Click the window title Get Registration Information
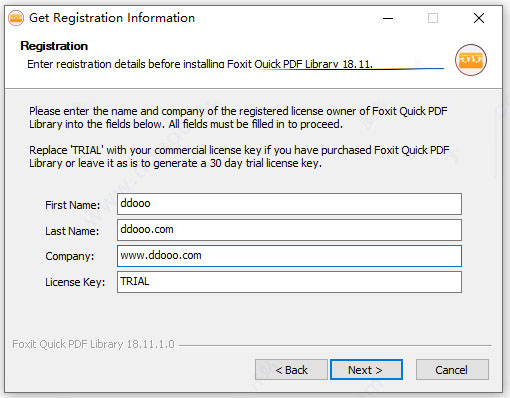The width and height of the screenshot is (510, 398). (112, 18)
